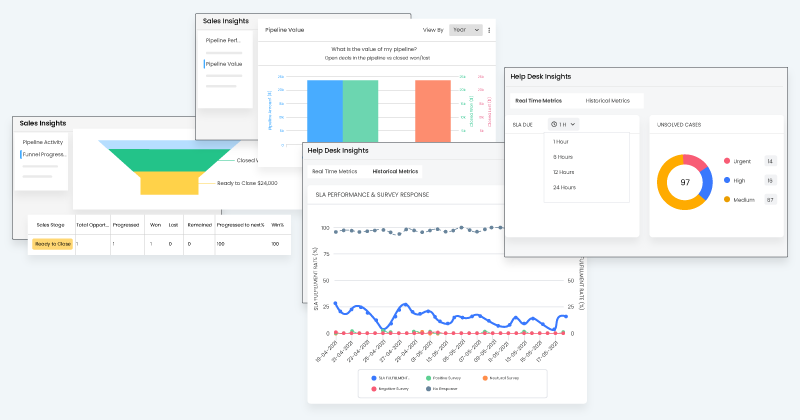Click the Ready to Close stage badge
Image resolution: width=800 pixels, height=420 pixels.
[52, 243]
